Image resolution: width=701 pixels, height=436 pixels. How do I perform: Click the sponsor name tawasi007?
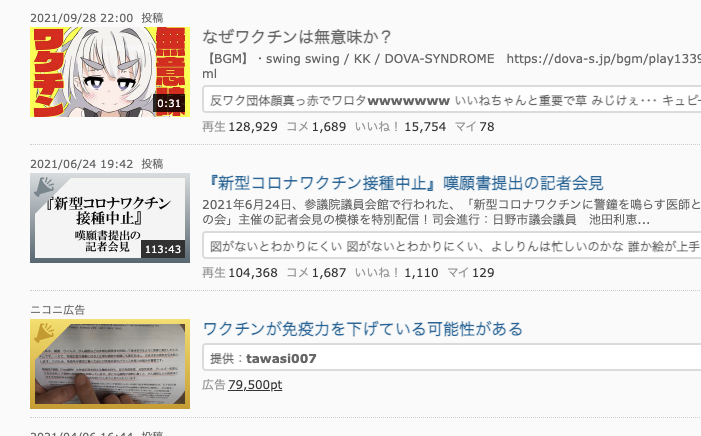point(281,359)
